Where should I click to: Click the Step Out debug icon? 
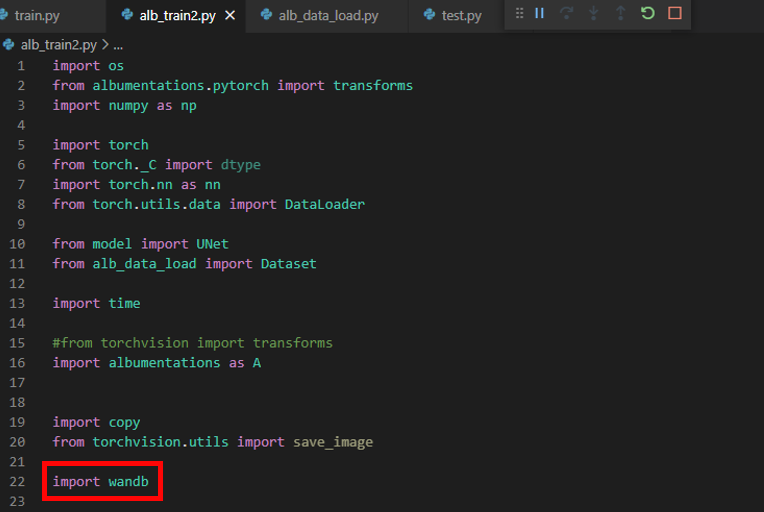click(620, 13)
